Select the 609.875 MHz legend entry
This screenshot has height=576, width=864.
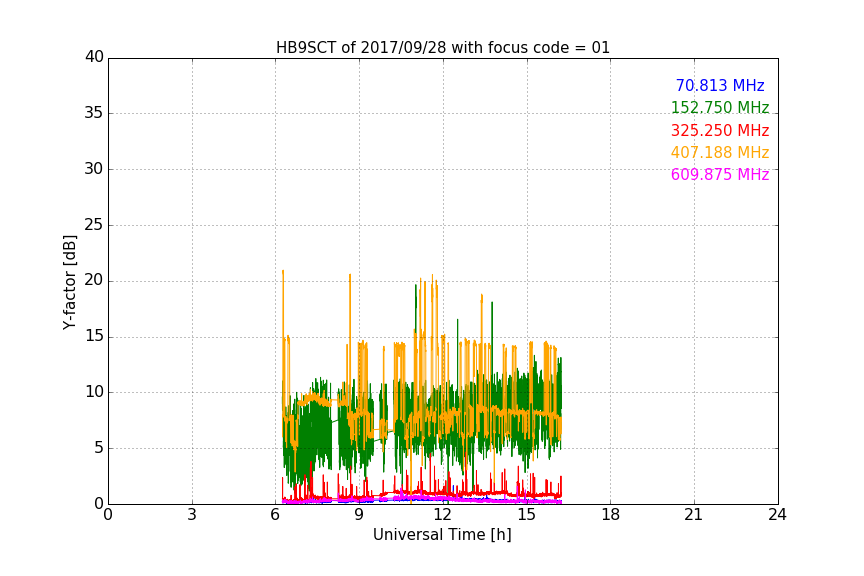720,174
